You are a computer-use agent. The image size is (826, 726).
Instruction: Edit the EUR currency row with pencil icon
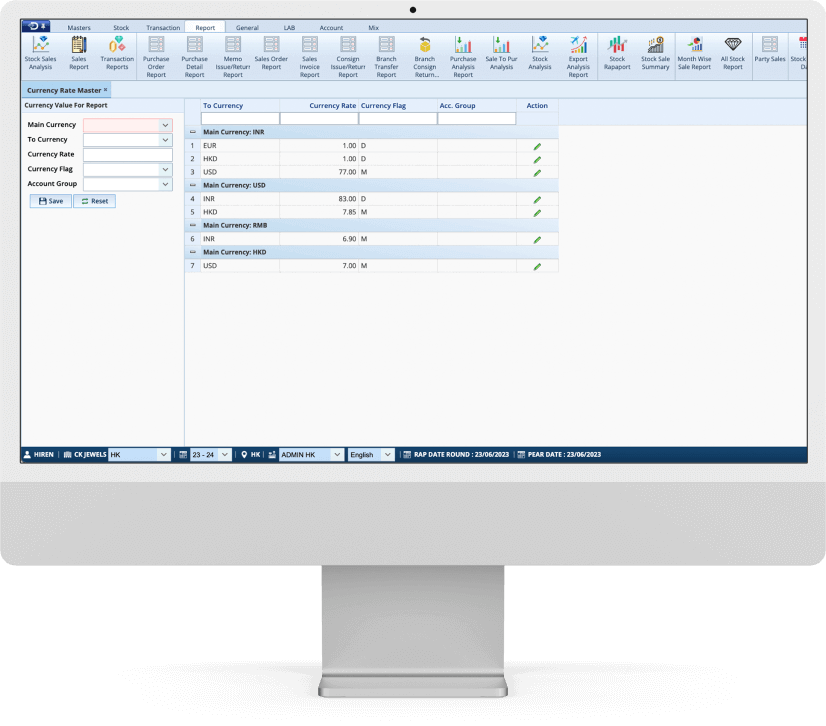(x=537, y=146)
